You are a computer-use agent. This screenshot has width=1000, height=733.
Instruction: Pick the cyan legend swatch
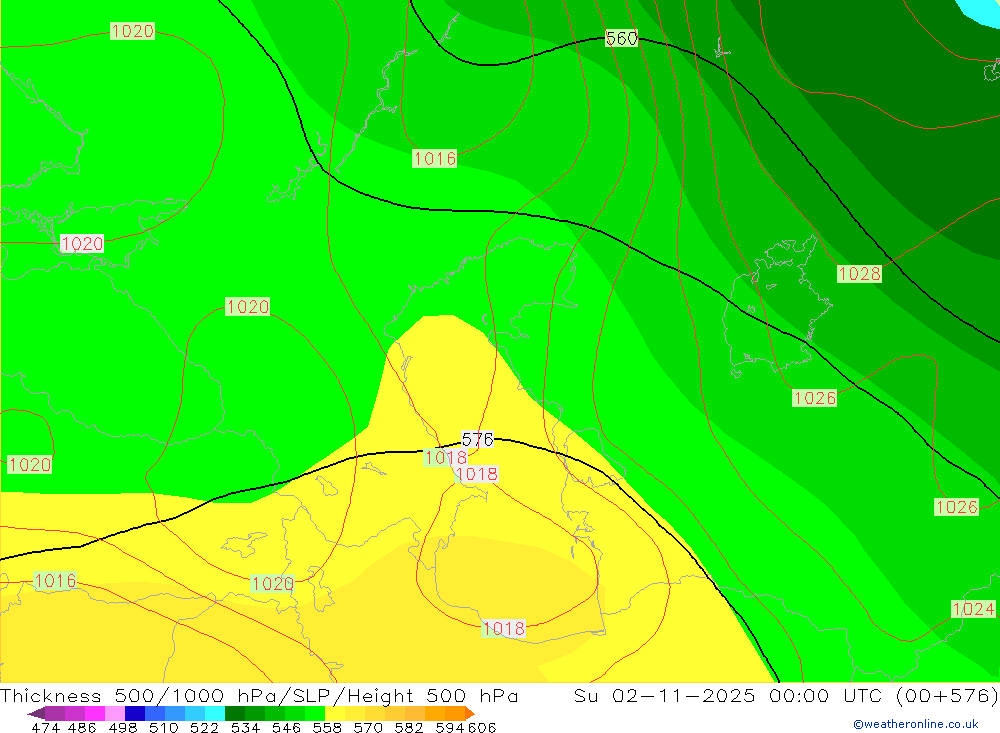(215, 713)
